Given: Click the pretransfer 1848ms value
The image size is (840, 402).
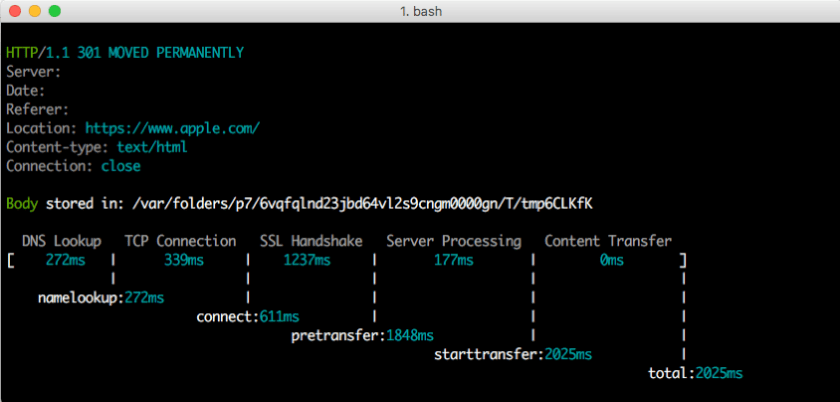Looking at the screenshot, I should (x=410, y=336).
